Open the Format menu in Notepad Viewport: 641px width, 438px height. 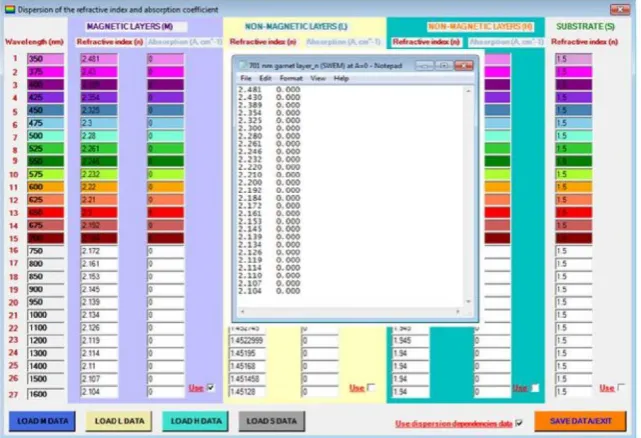291,78
